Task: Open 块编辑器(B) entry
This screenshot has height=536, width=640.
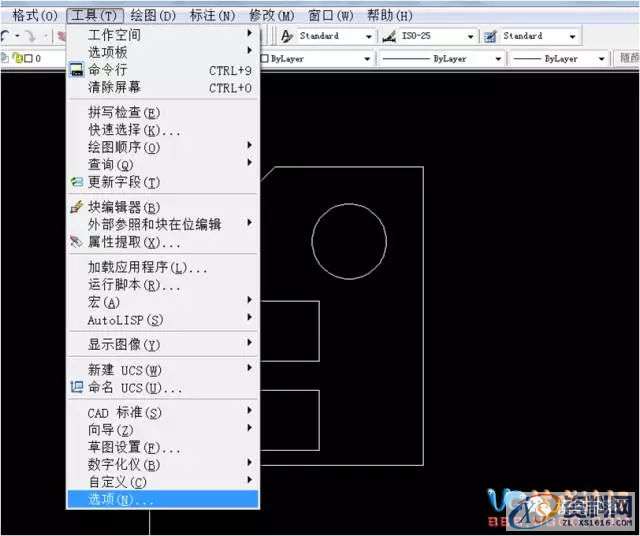Action: [x=162, y=207]
